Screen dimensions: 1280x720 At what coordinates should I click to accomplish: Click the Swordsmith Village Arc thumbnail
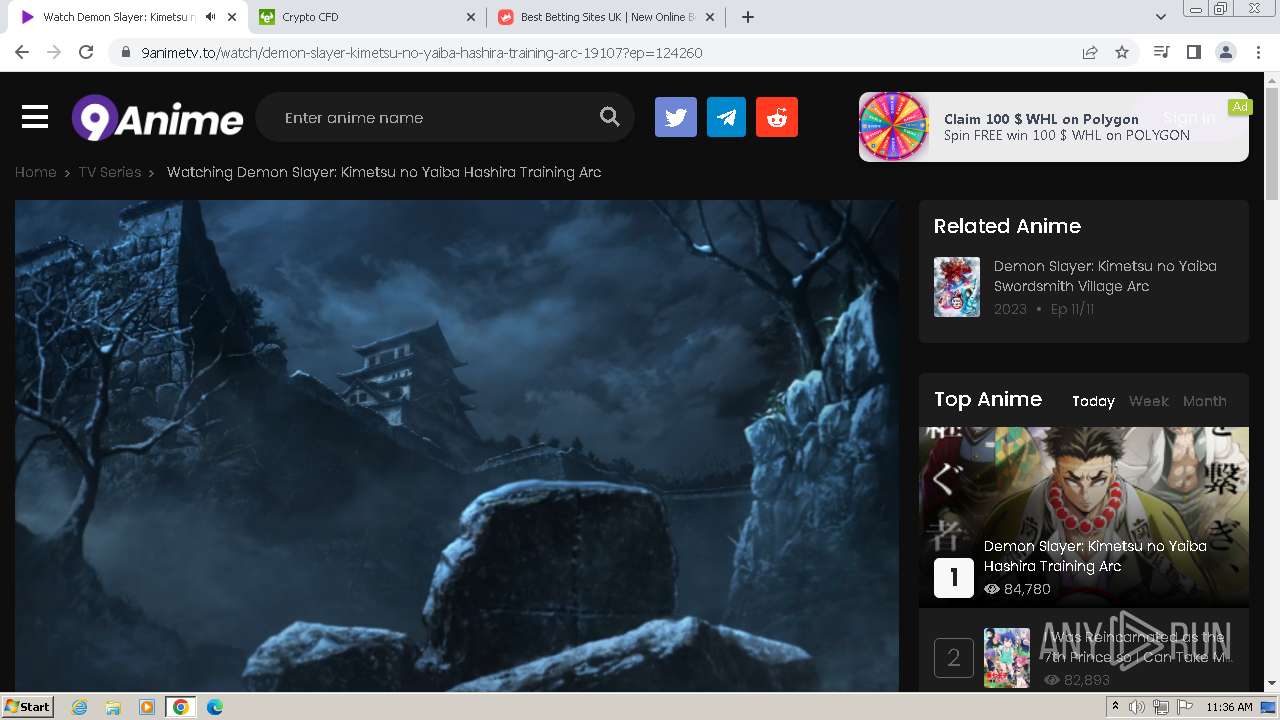[957, 287]
